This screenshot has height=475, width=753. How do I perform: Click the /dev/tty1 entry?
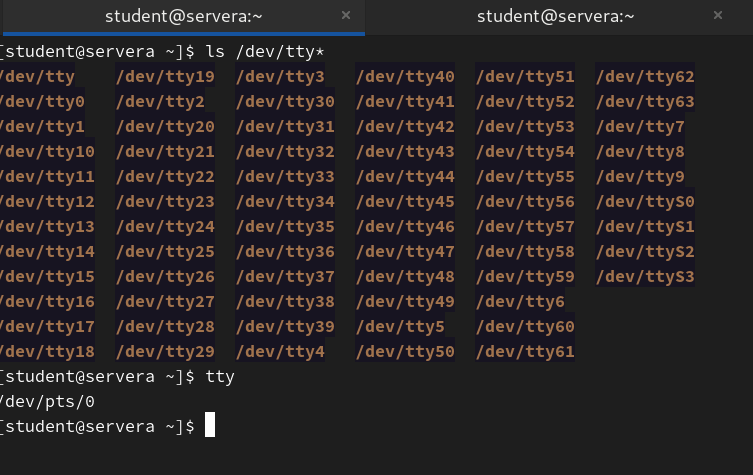[42, 126]
